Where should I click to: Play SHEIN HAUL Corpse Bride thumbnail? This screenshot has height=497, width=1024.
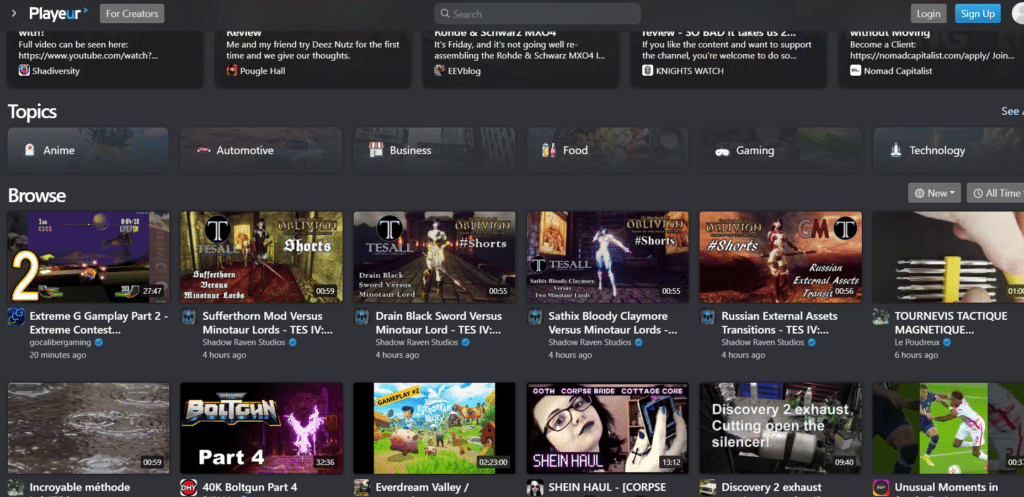pyautogui.click(x=607, y=428)
